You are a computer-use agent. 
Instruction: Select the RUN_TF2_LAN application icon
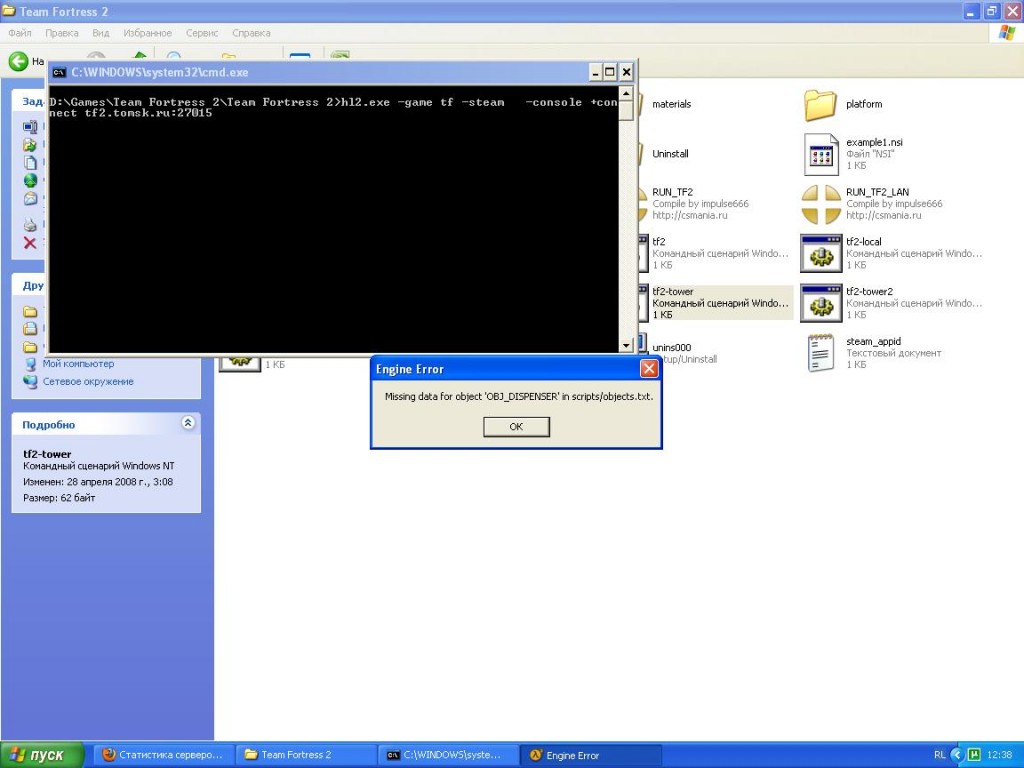tap(821, 204)
